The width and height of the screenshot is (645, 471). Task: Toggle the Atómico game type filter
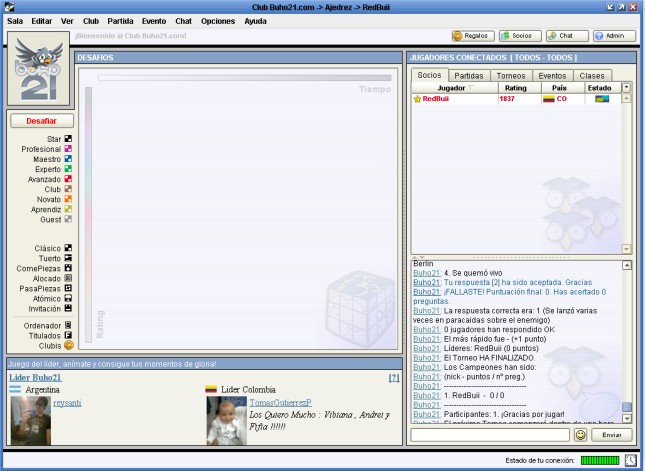[68, 298]
